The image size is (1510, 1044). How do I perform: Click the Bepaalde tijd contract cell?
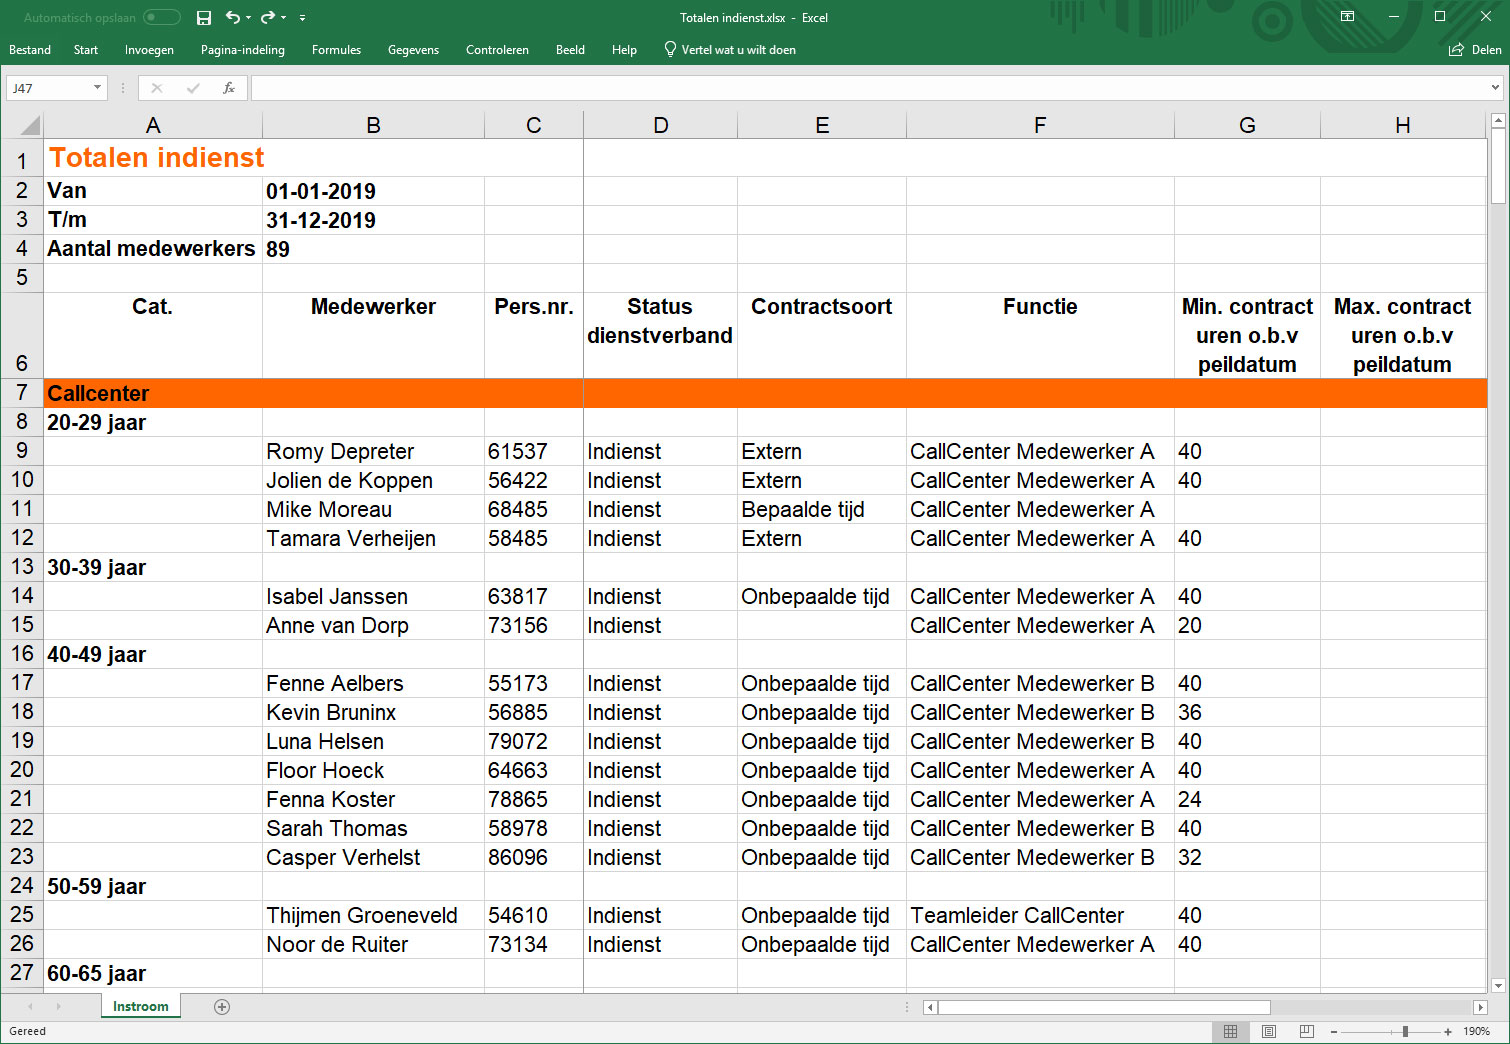tap(822, 509)
